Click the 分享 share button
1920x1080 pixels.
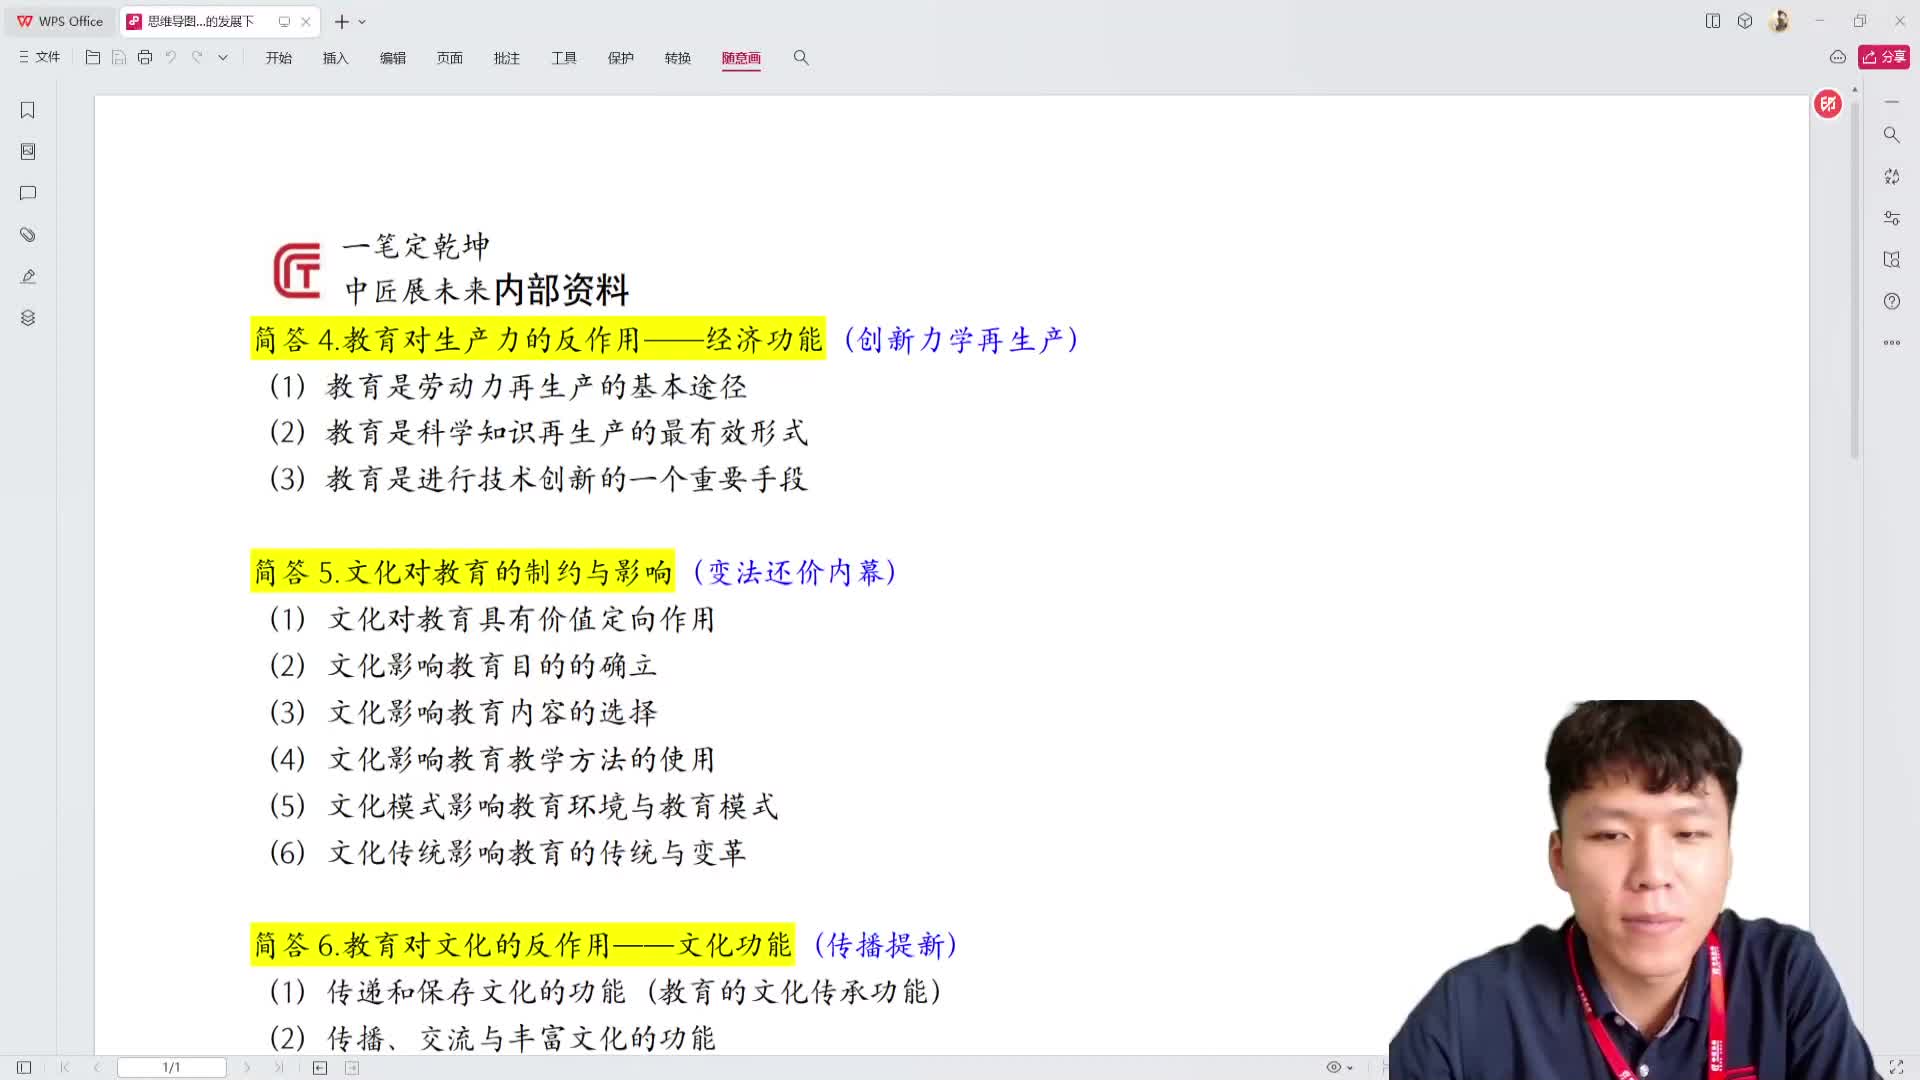(x=1882, y=57)
